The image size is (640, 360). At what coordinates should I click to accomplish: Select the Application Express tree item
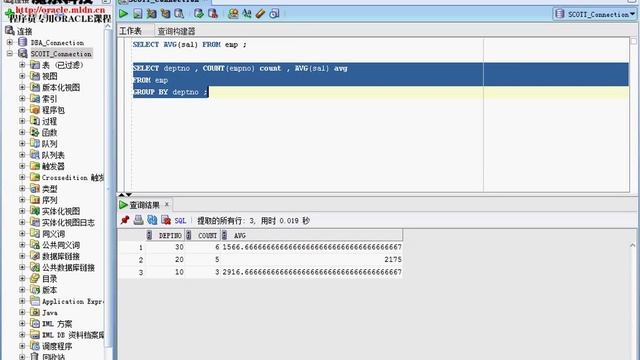[x=73, y=302]
